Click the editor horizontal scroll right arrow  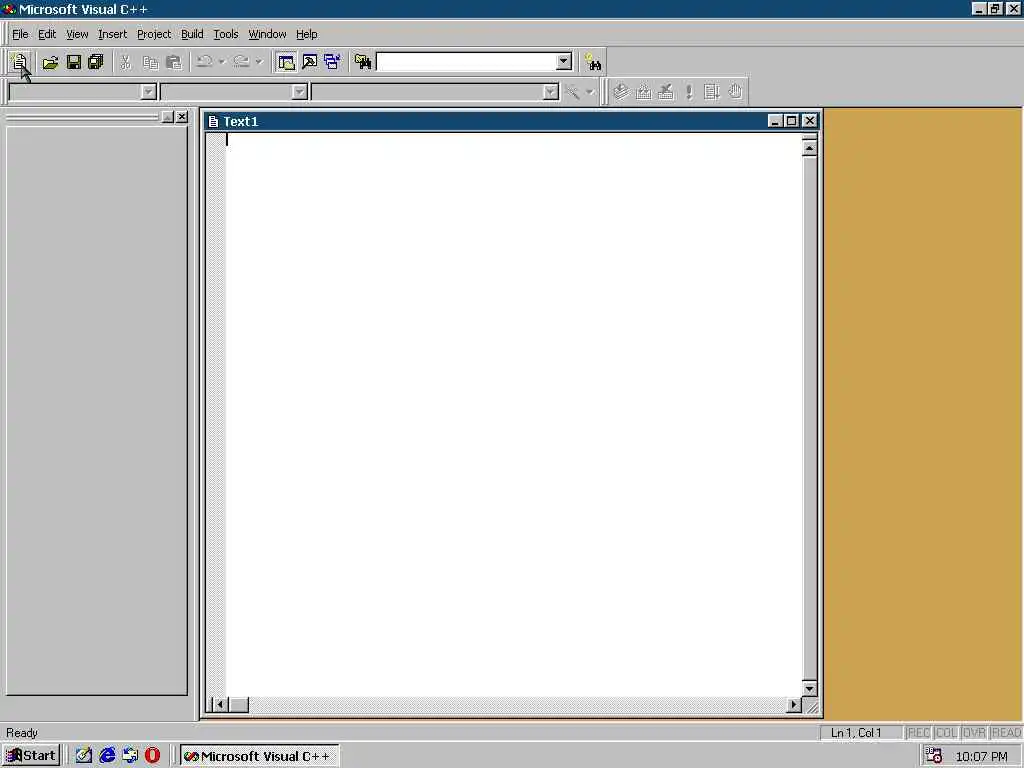pyautogui.click(x=793, y=705)
